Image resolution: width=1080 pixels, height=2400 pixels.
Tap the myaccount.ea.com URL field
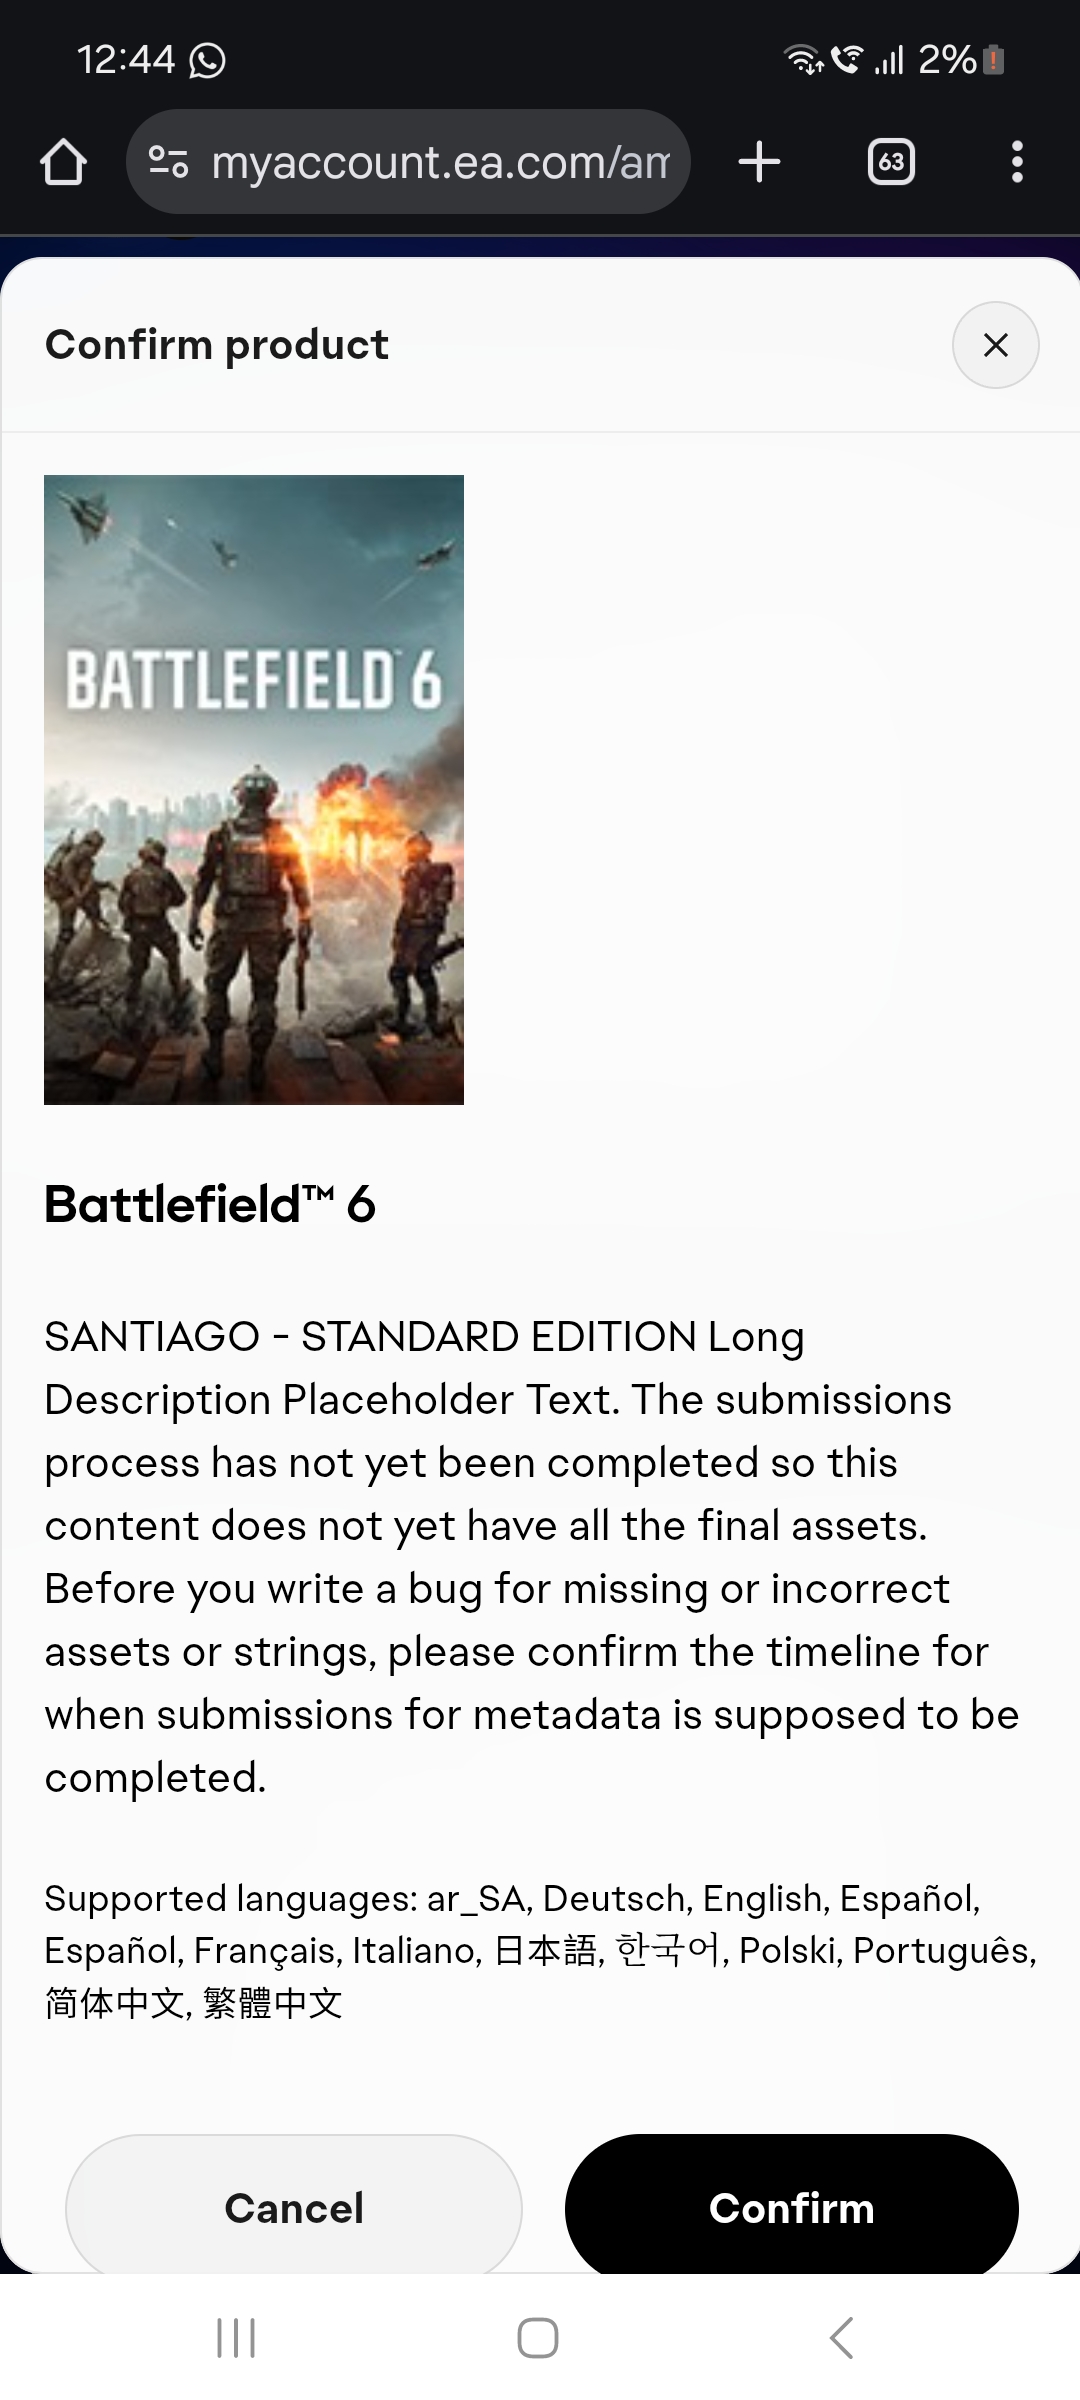click(440, 162)
